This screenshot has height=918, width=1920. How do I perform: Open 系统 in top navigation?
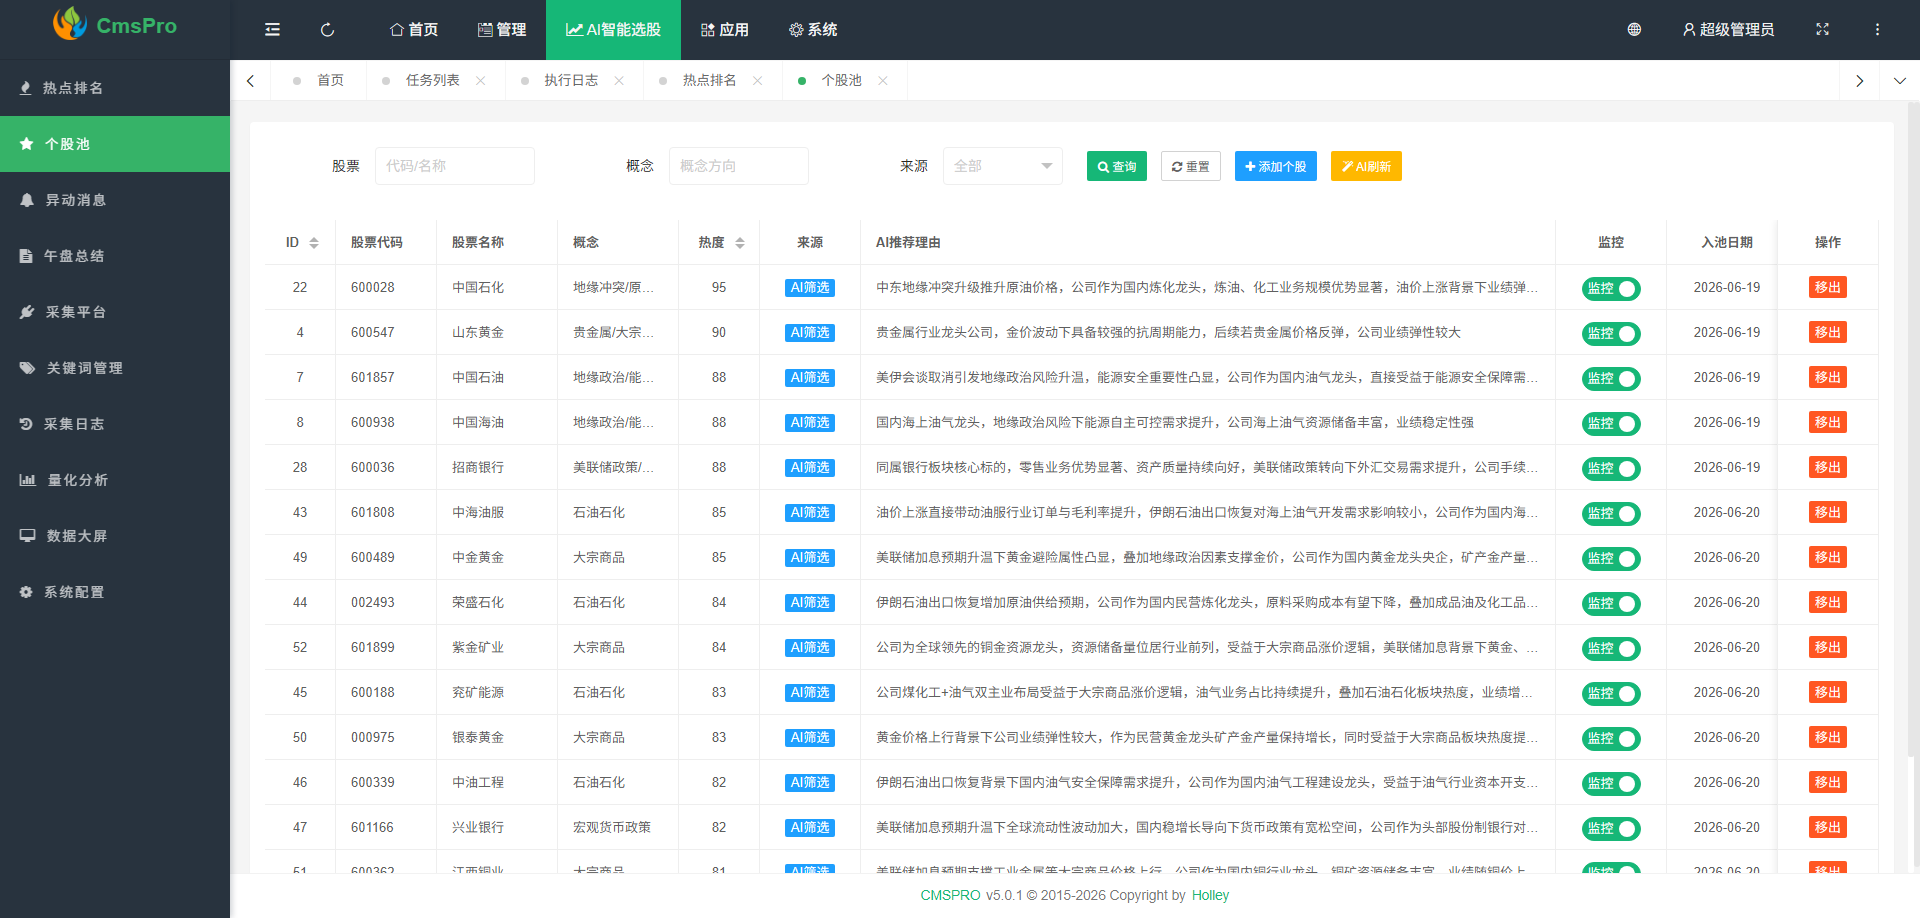(813, 30)
